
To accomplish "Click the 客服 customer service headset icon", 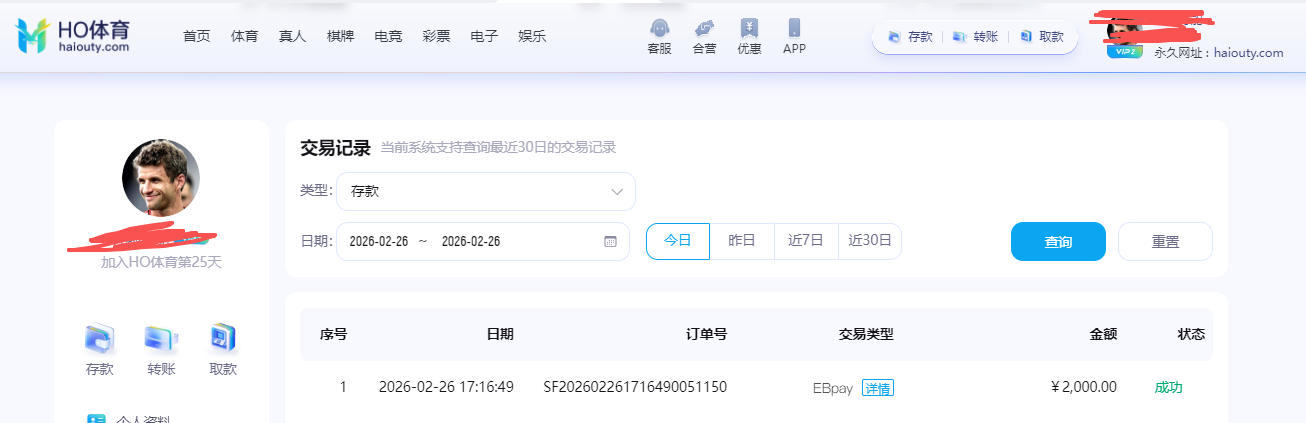I will pyautogui.click(x=659, y=29).
